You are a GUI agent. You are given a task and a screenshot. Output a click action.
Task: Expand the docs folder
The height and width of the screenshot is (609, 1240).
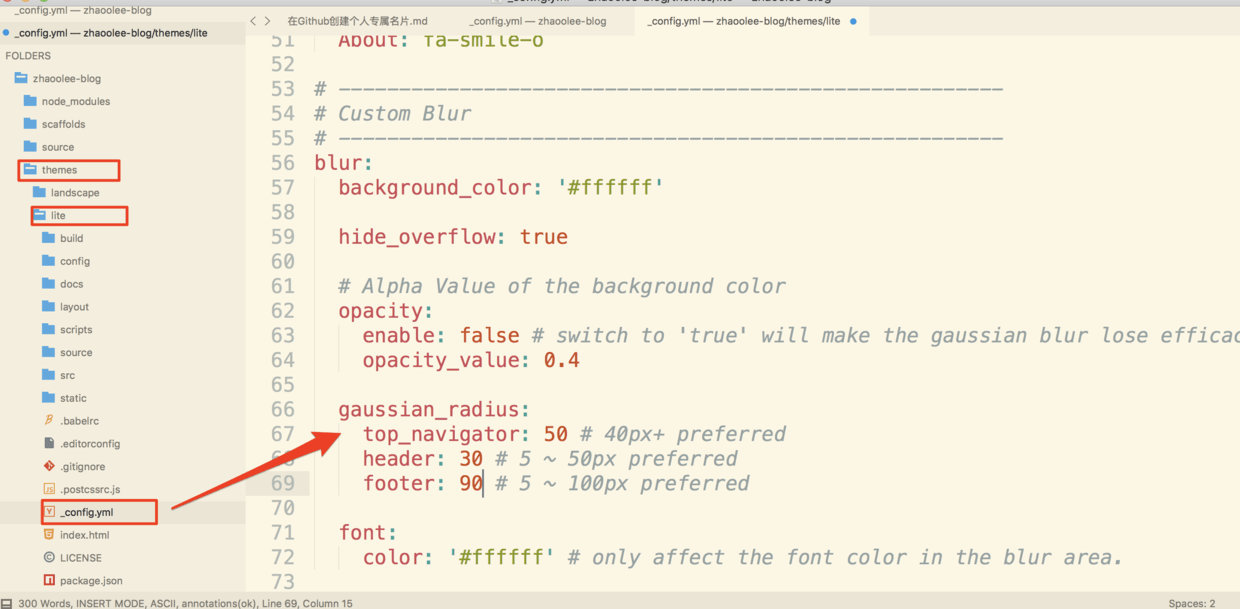[x=71, y=284]
